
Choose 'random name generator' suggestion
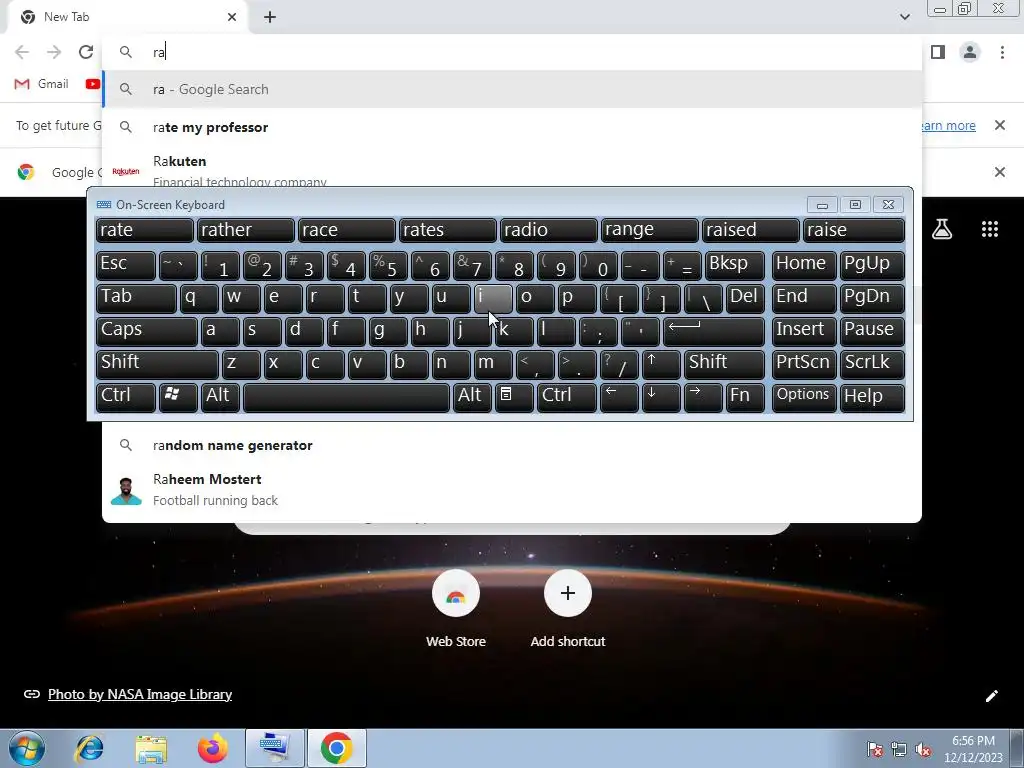pos(512,445)
